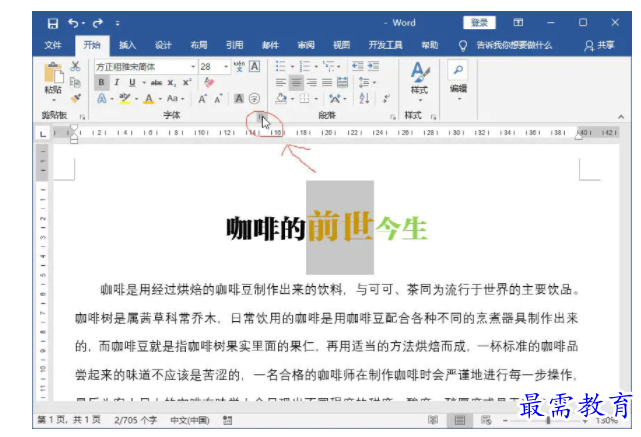The image size is (641, 437).
Task: Open the font name dropdown
Action: 193,67
